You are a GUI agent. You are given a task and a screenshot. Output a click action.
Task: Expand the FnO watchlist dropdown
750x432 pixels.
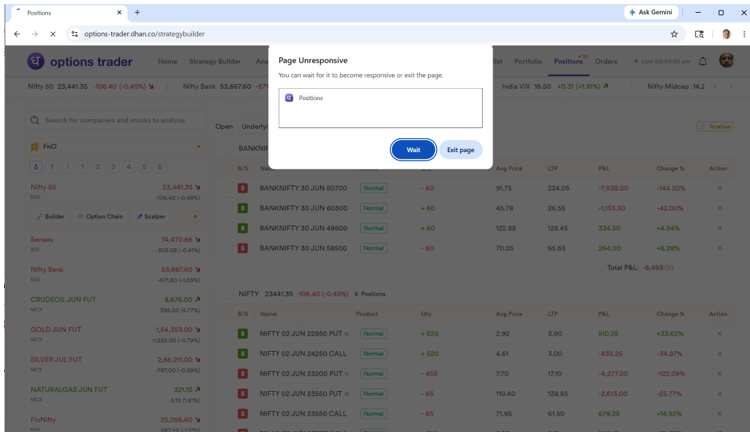tap(199, 147)
